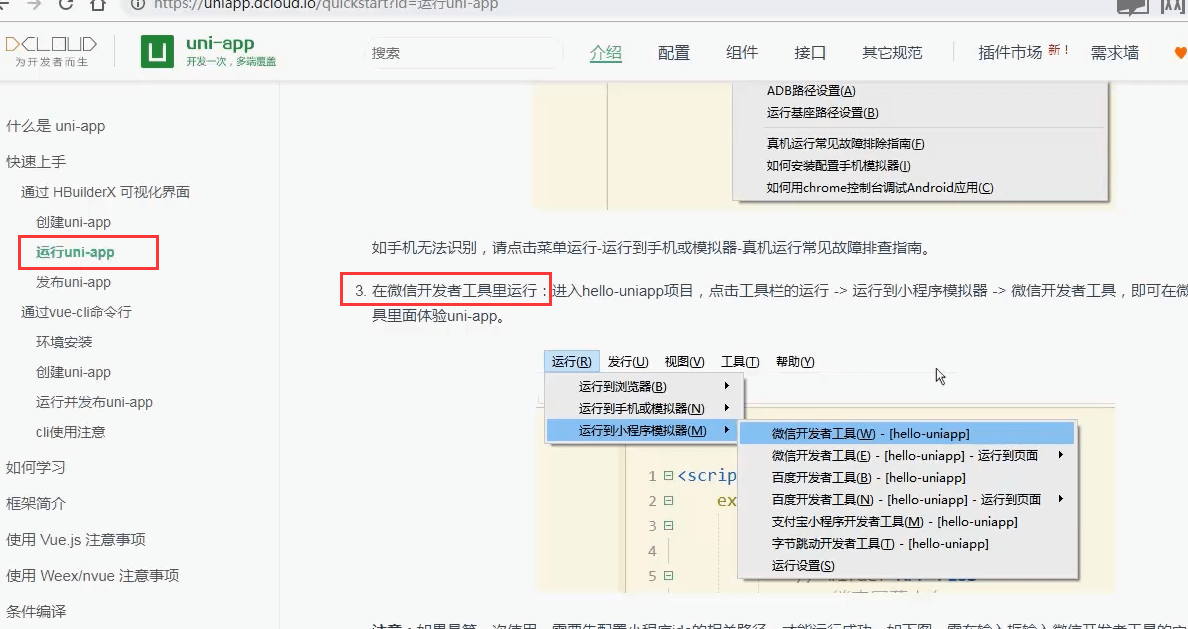Open the 其它规范 nav tab

[x=892, y=53]
